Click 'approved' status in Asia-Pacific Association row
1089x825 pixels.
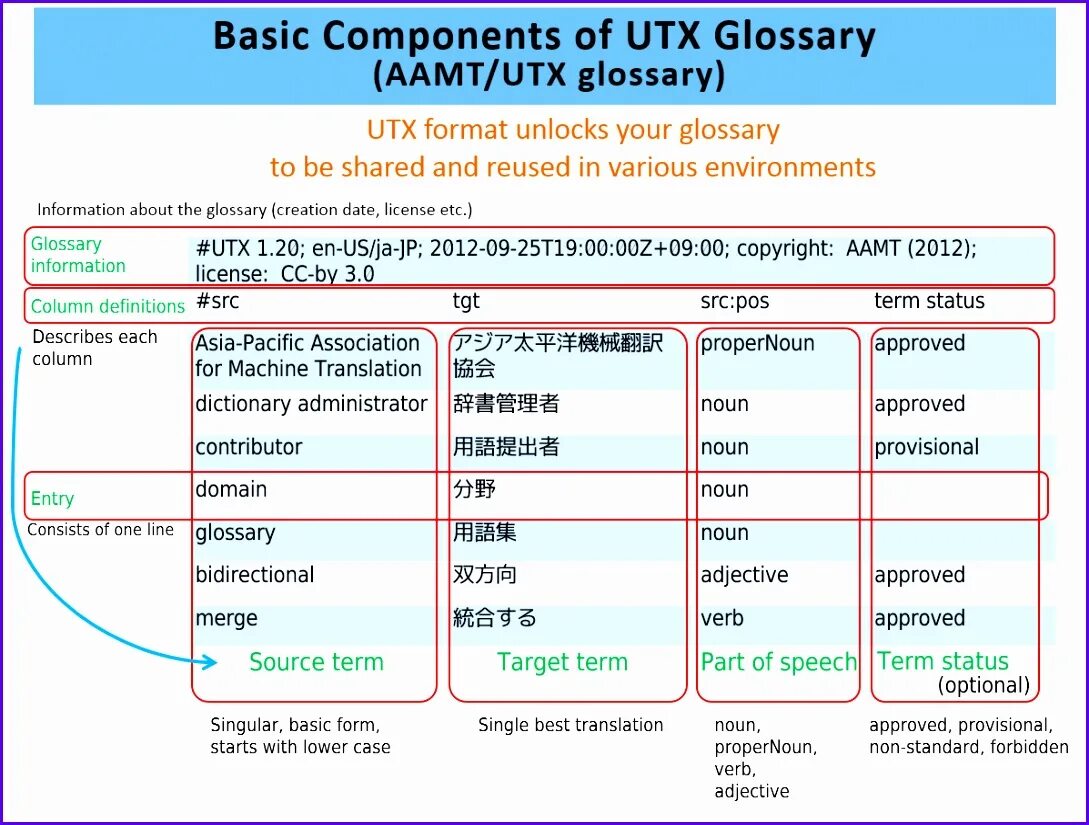pos(920,343)
